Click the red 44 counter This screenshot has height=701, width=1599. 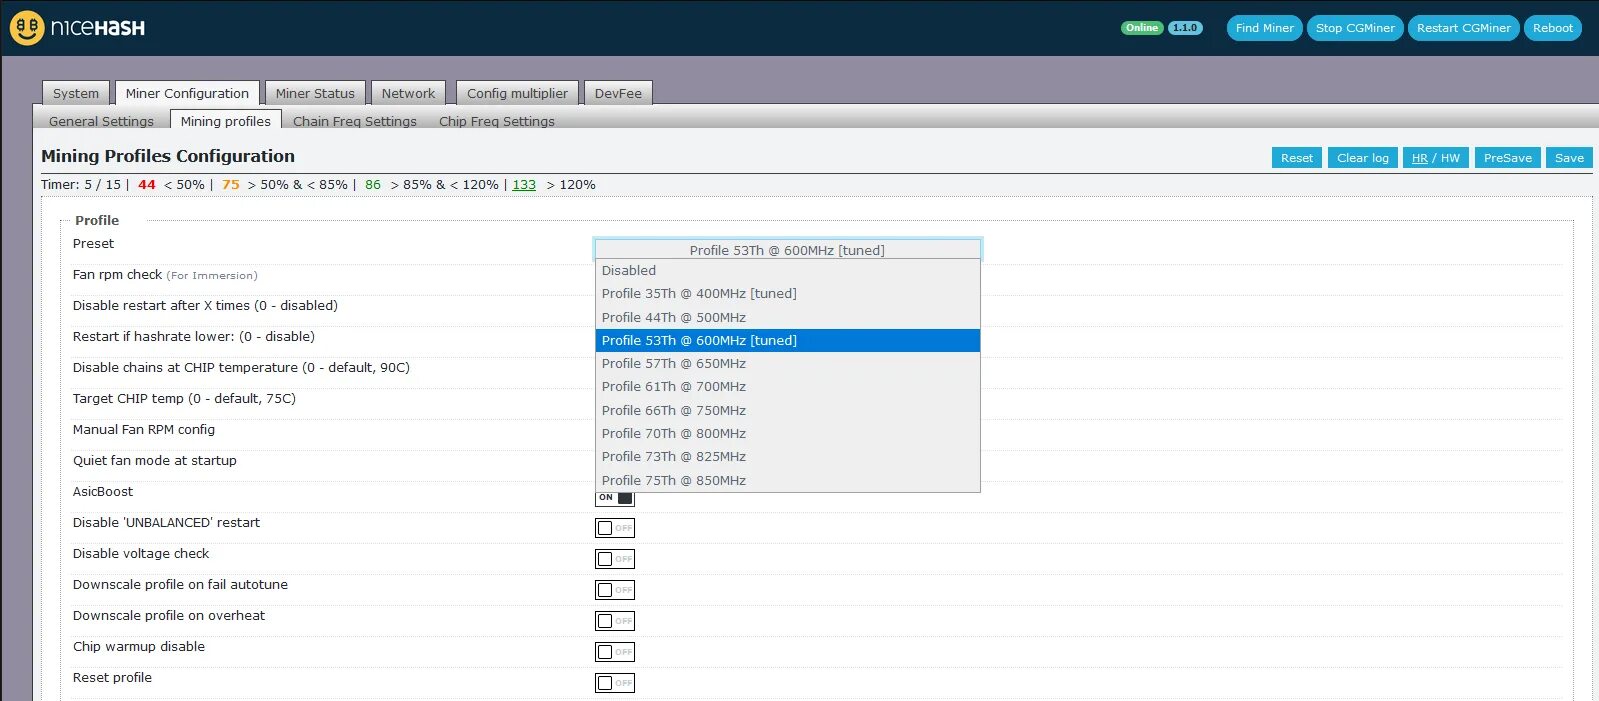[x=147, y=185]
